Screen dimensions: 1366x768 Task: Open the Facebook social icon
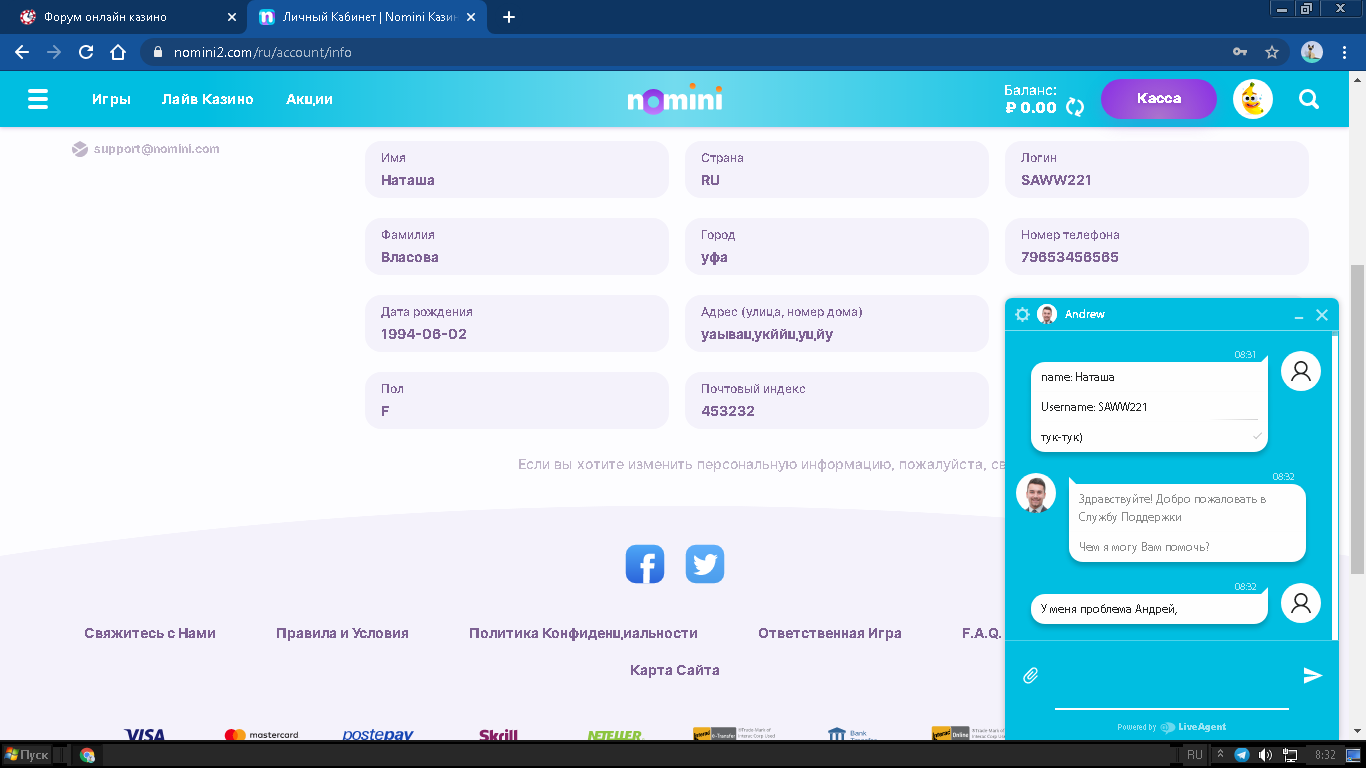[x=645, y=564]
